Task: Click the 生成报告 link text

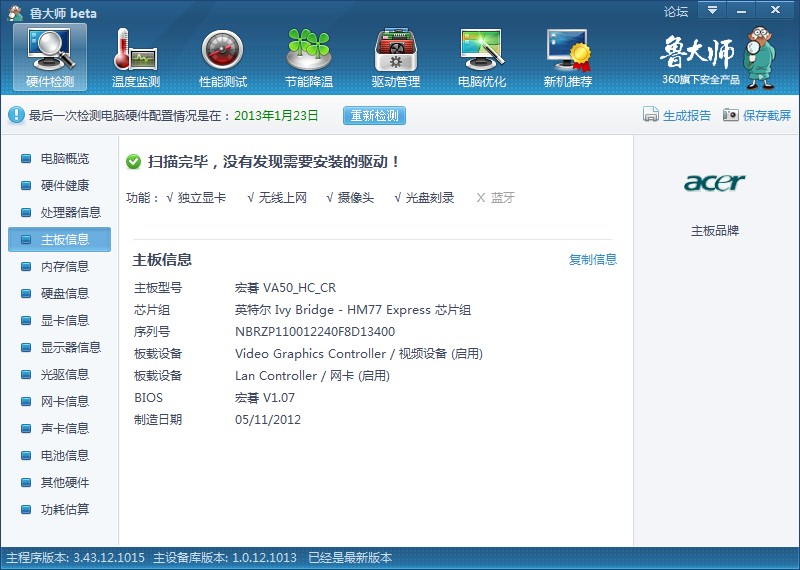Action: tap(686, 115)
